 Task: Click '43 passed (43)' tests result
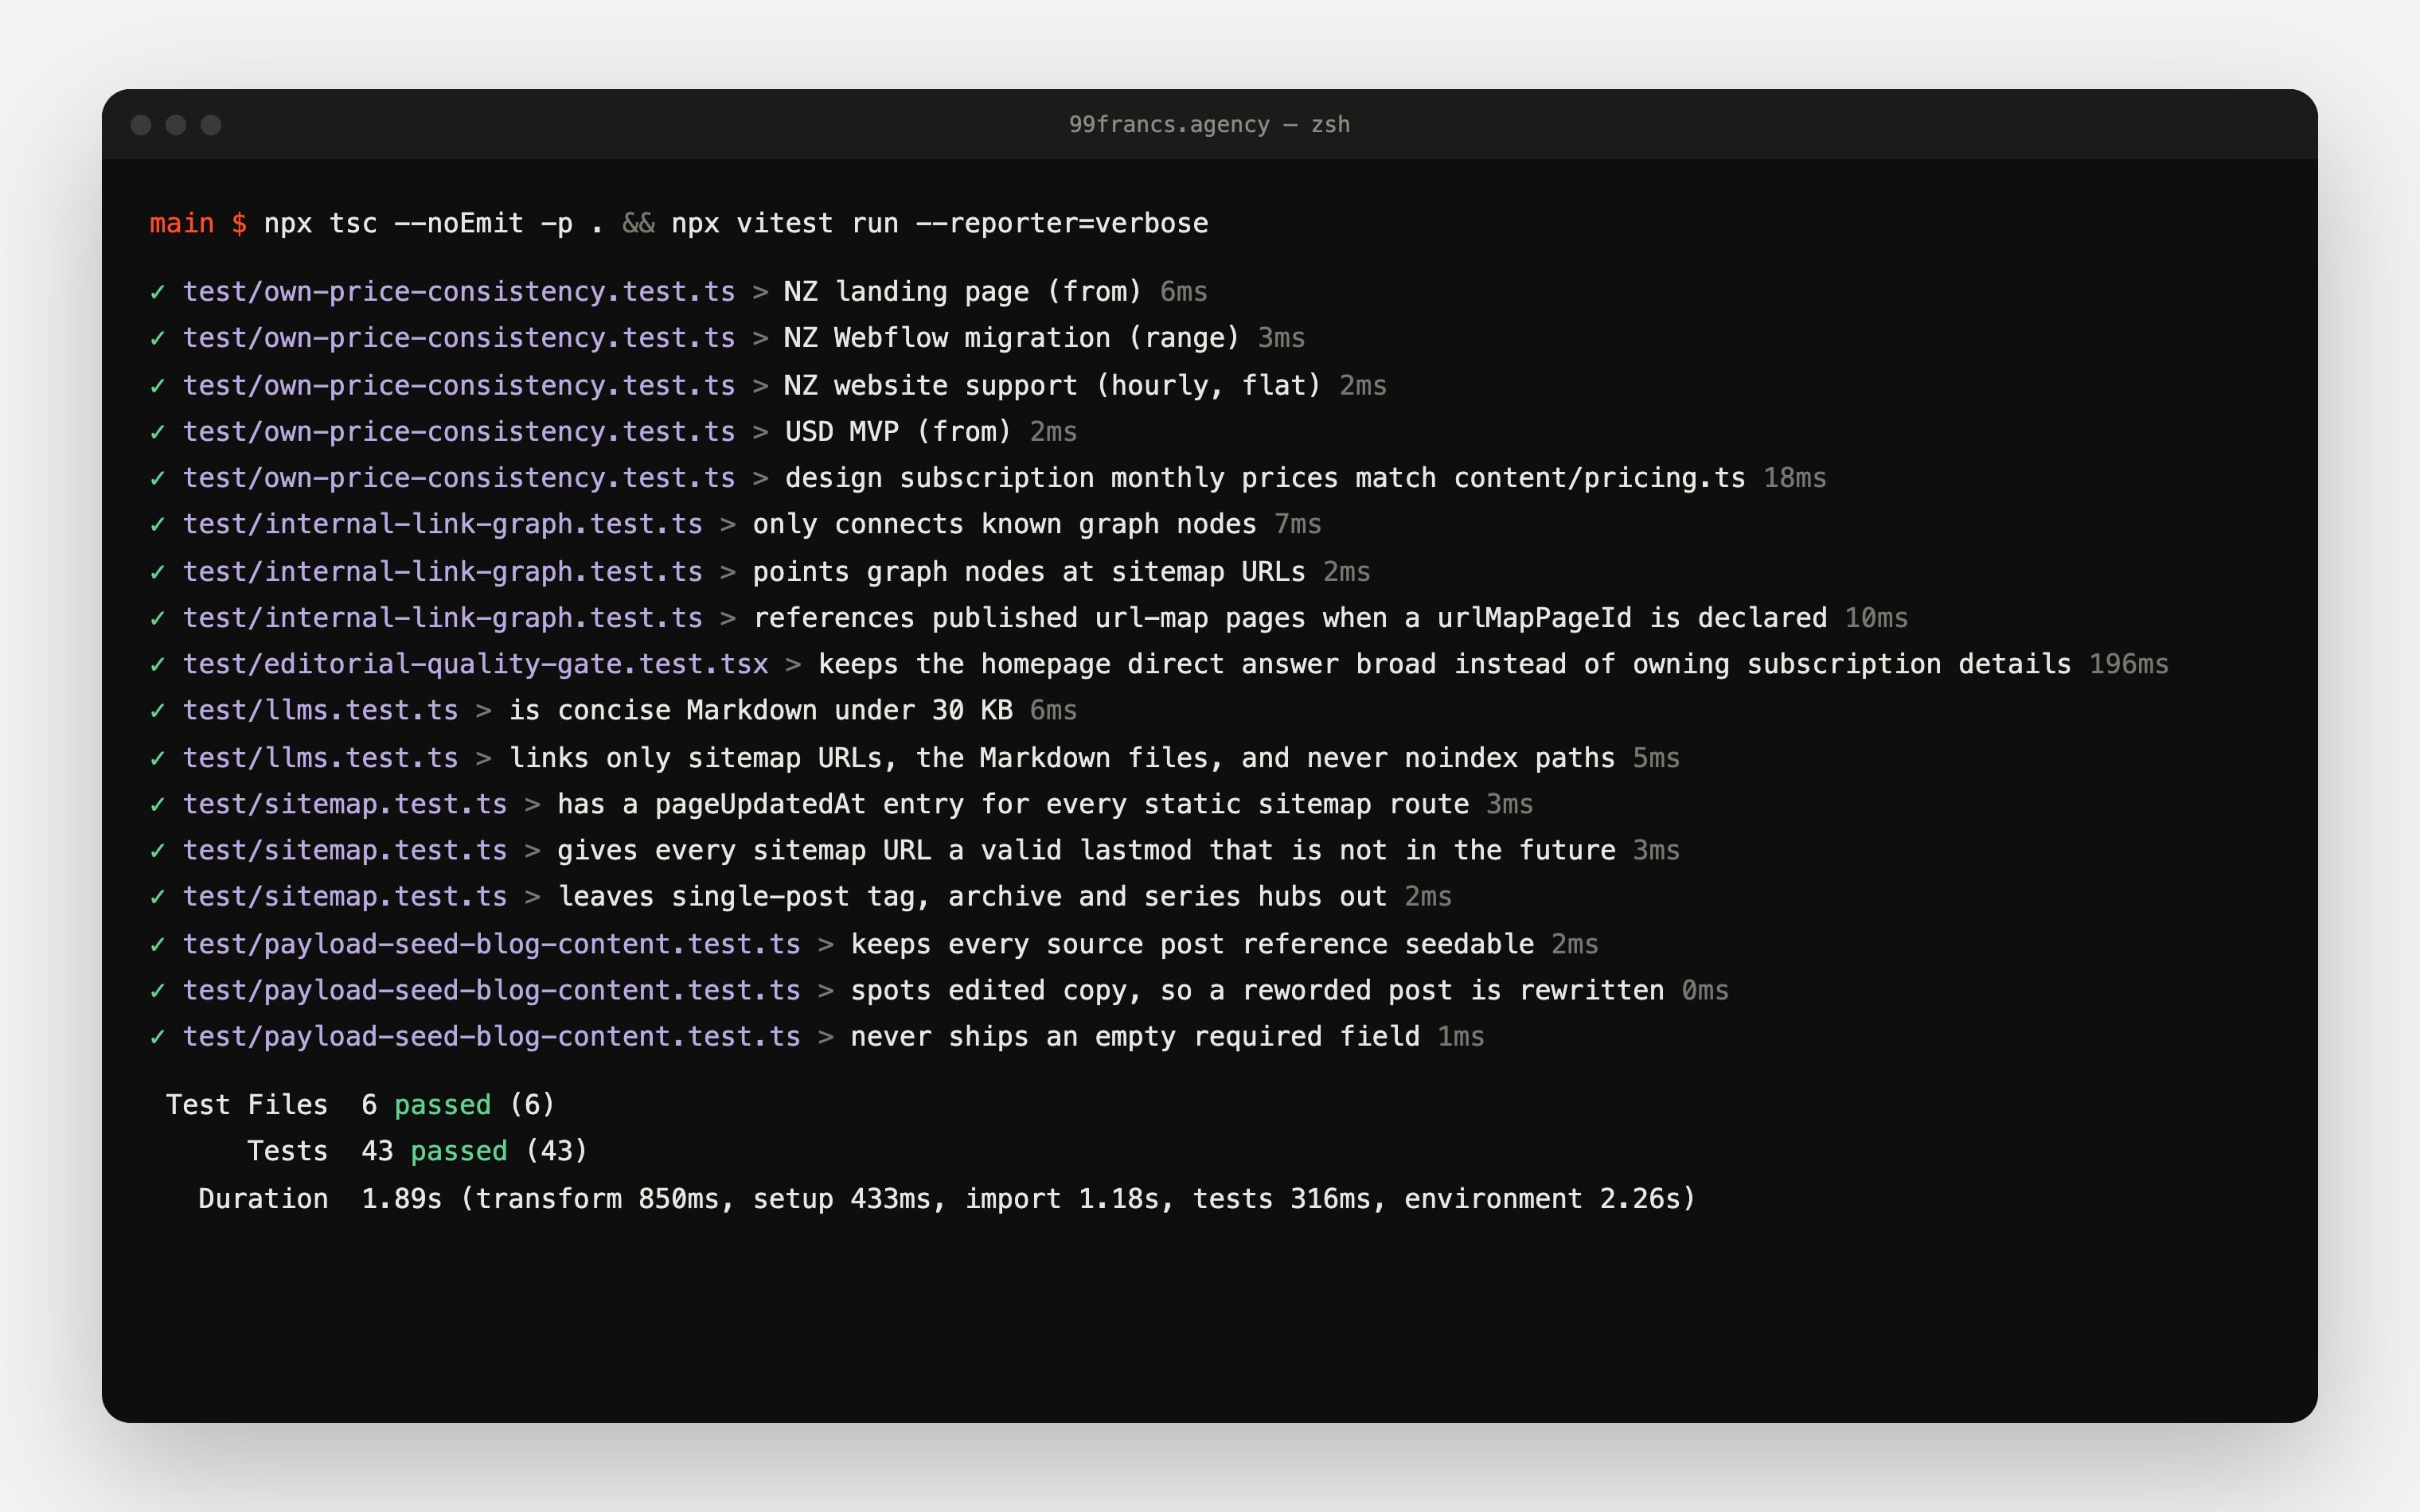tap(474, 1151)
